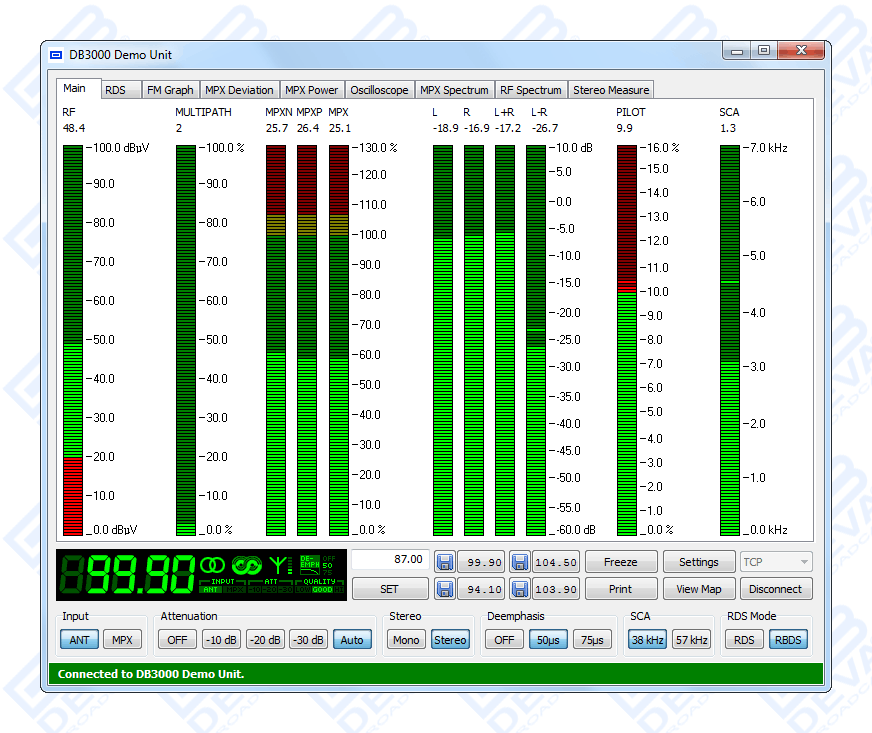This screenshot has width=872, height=733.
Task: Set attenuation to -20 dB
Action: [267, 640]
